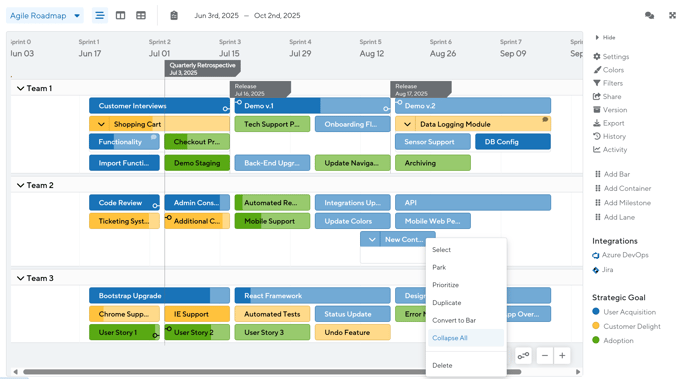Open comment icon on Data Logging Module
Image resolution: width=688 pixels, height=379 pixels.
(545, 119)
